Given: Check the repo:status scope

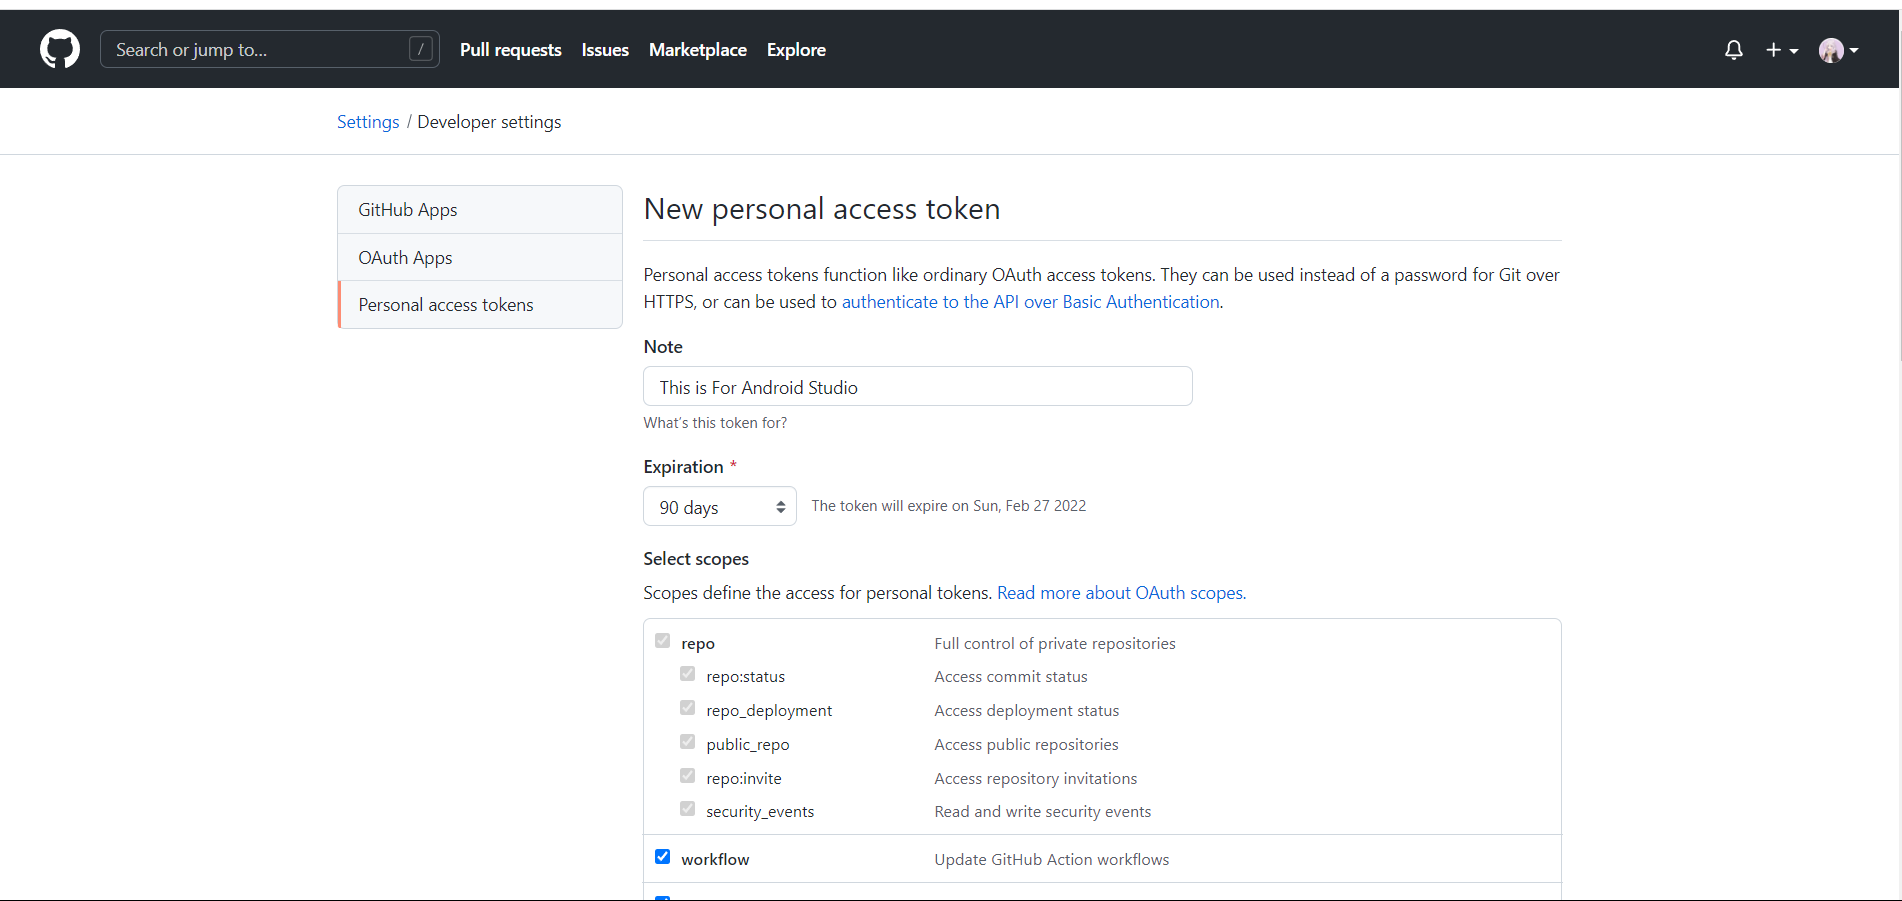Looking at the screenshot, I should [687, 673].
